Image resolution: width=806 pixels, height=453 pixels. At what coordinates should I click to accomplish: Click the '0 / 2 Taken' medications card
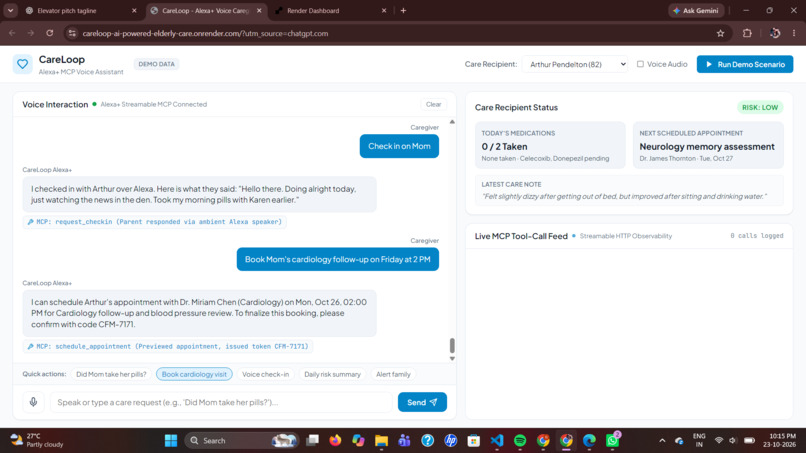[x=550, y=145]
